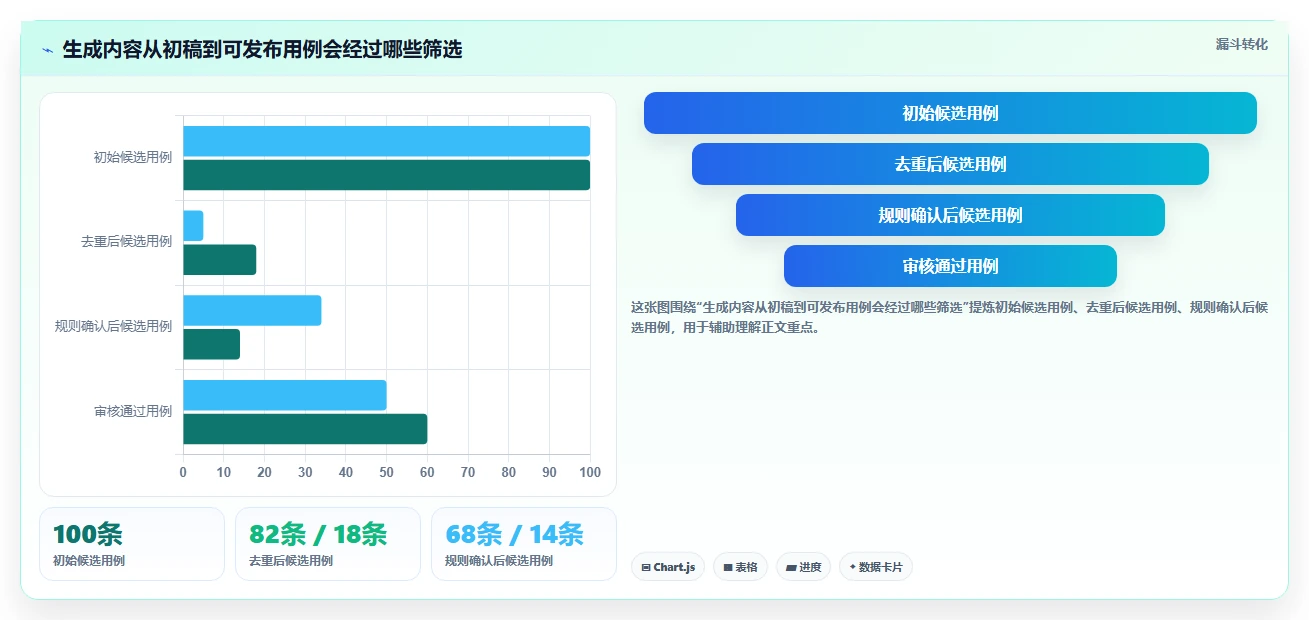Click the x-axis tick labeled 50
The height and width of the screenshot is (620, 1309).
387,472
